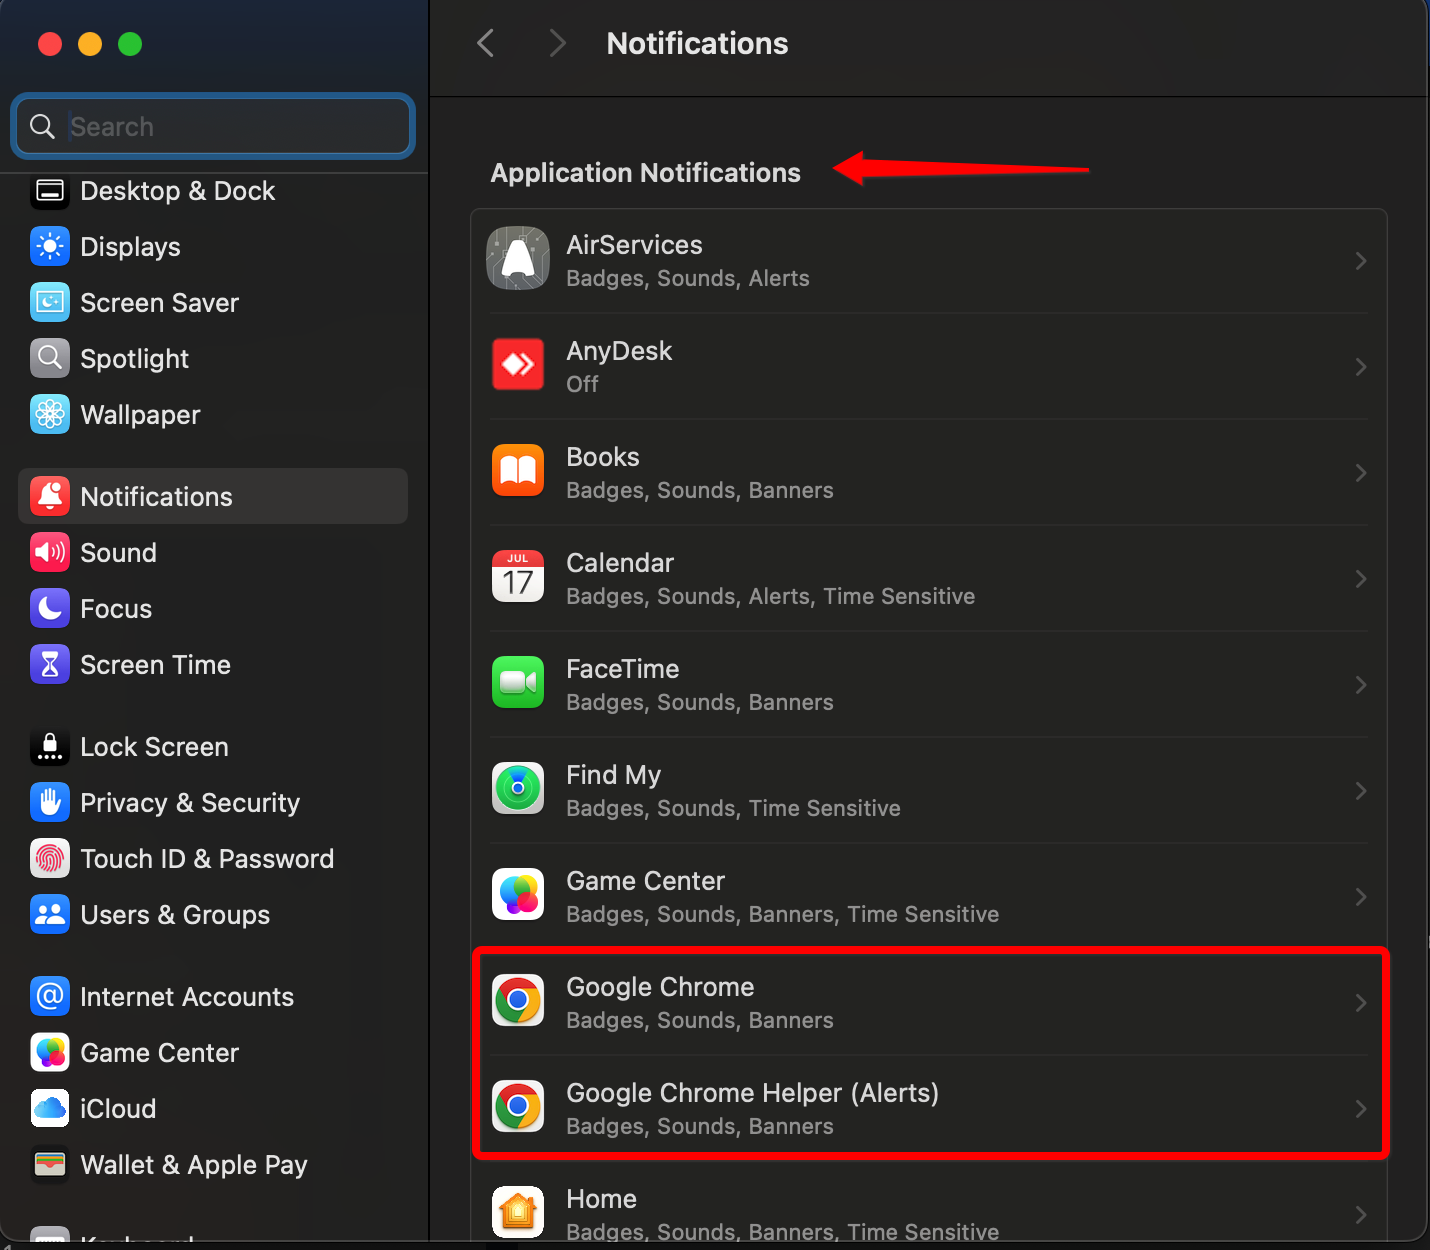Click the AirServices app icon
The height and width of the screenshot is (1250, 1430).
click(518, 258)
